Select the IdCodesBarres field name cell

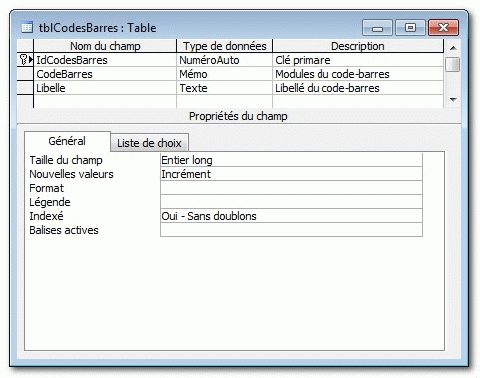tap(105, 60)
